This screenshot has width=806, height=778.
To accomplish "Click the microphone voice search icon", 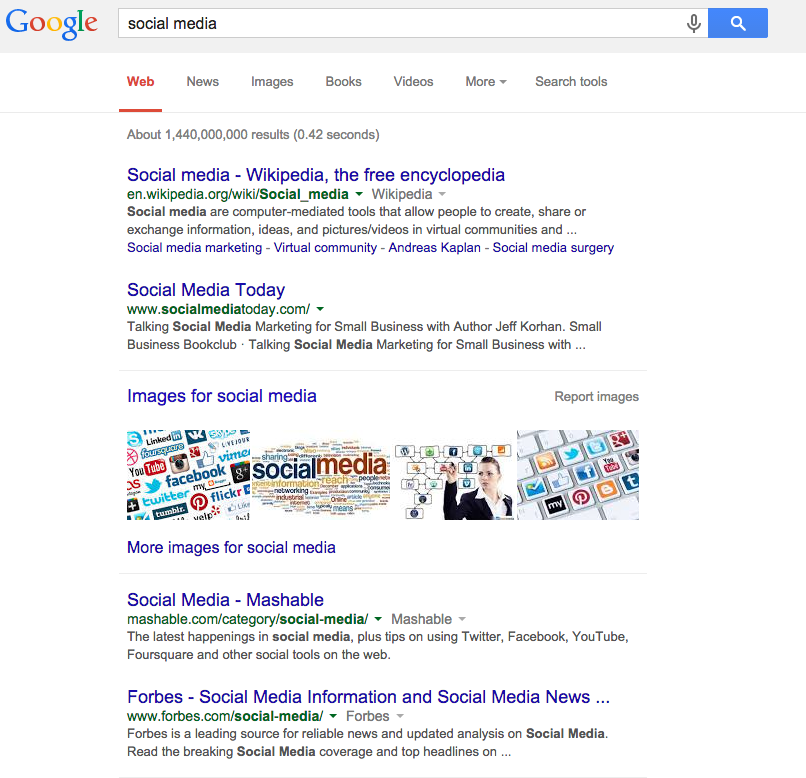I will (x=693, y=23).
